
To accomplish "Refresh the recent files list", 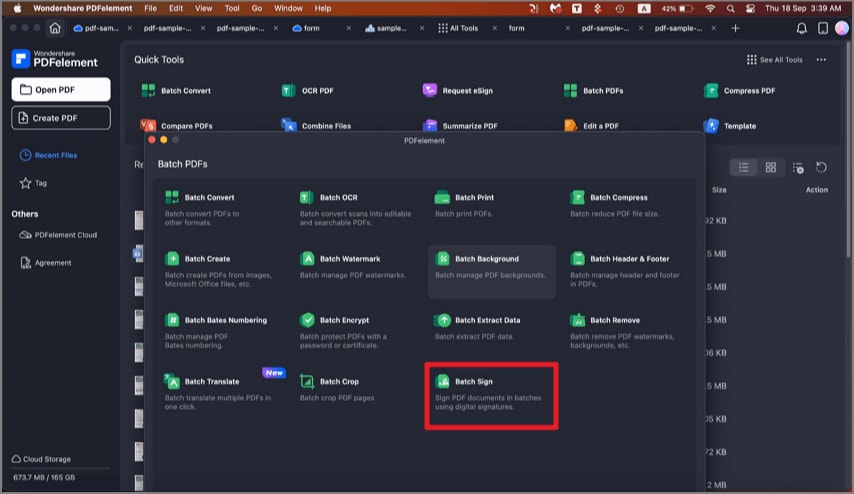I will pos(821,167).
